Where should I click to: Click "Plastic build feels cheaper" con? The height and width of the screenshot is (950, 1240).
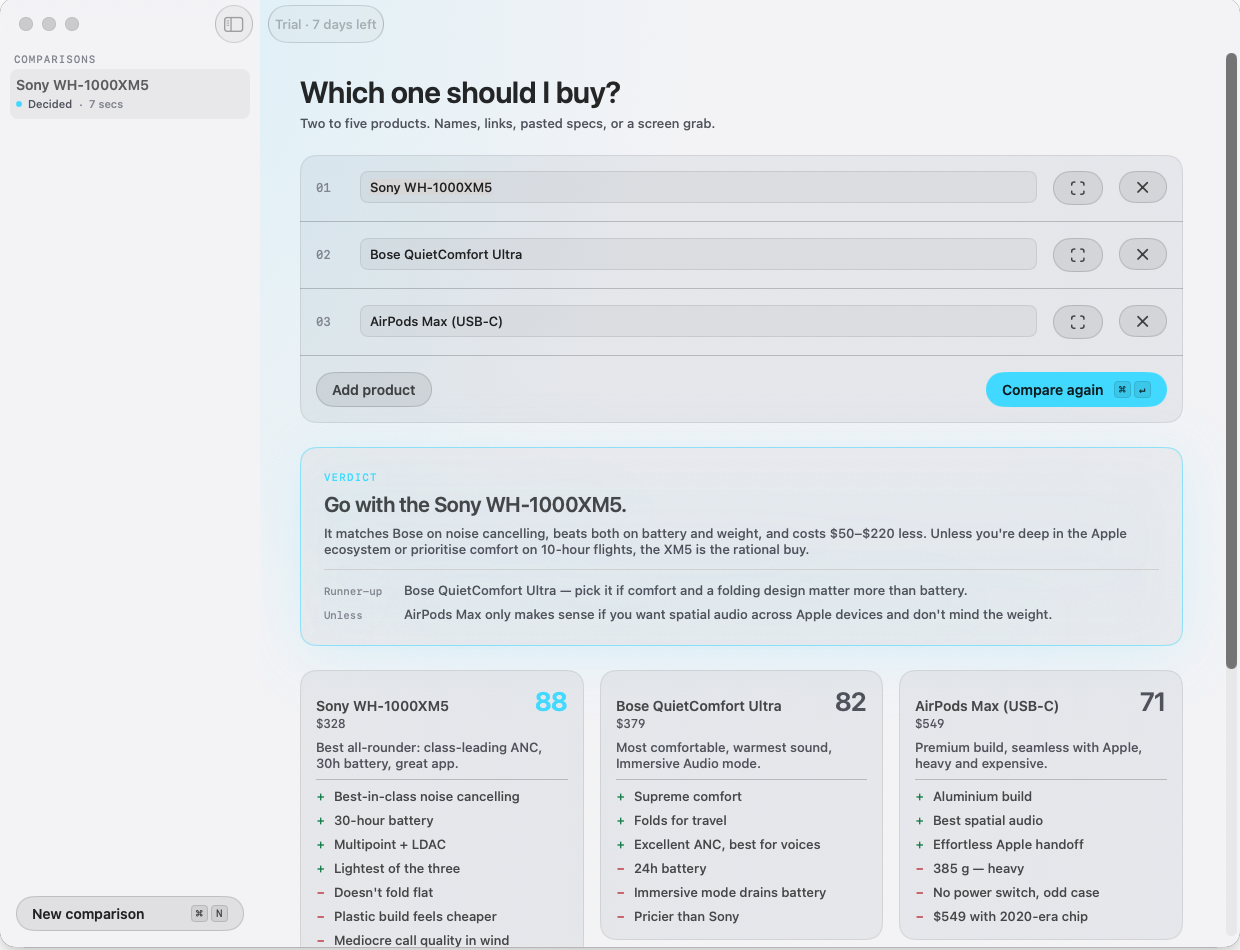click(415, 917)
